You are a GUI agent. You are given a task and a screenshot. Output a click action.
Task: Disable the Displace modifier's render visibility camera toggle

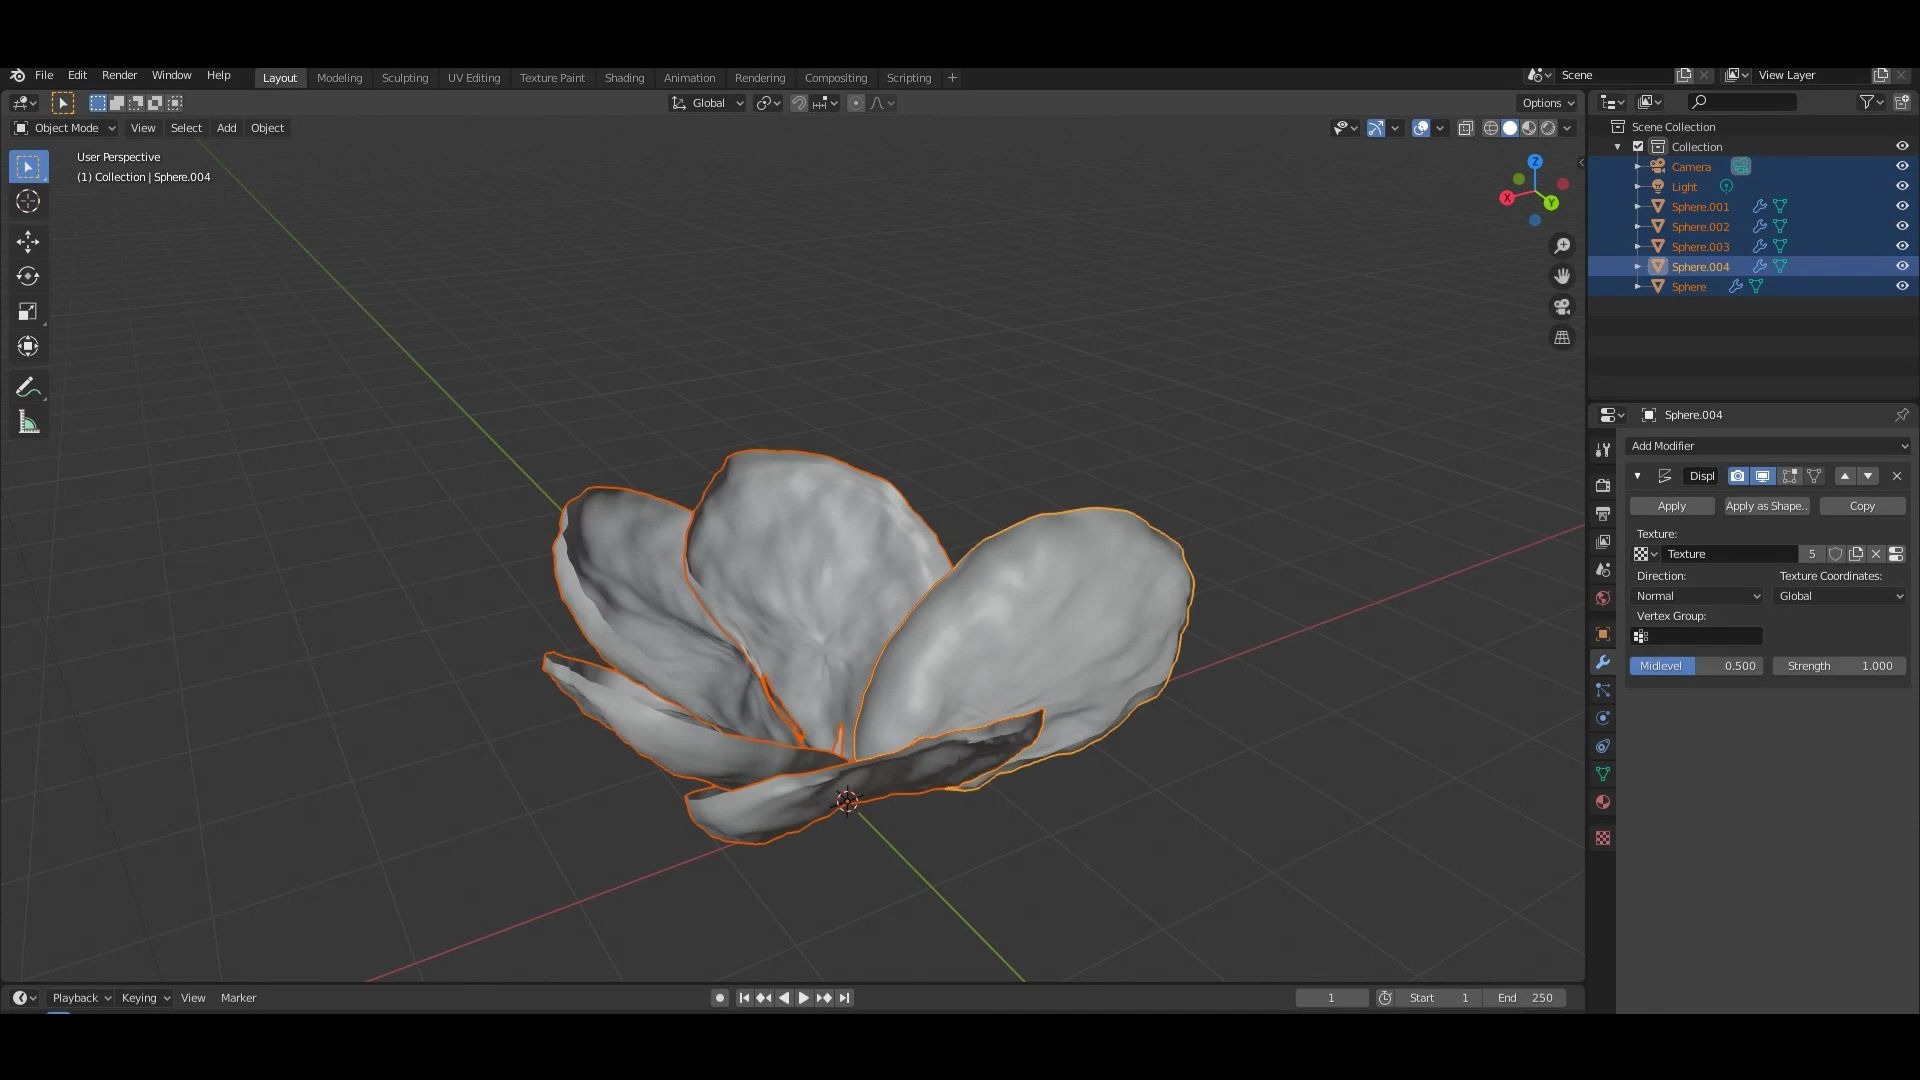coord(1738,476)
